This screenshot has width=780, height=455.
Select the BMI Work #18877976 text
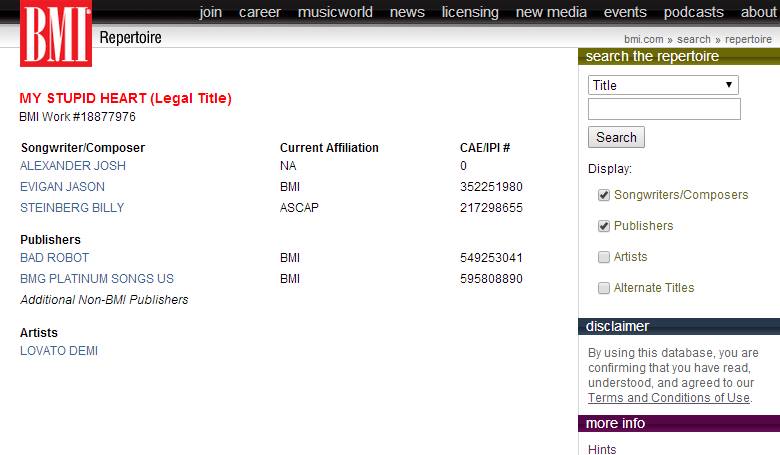[x=77, y=117]
